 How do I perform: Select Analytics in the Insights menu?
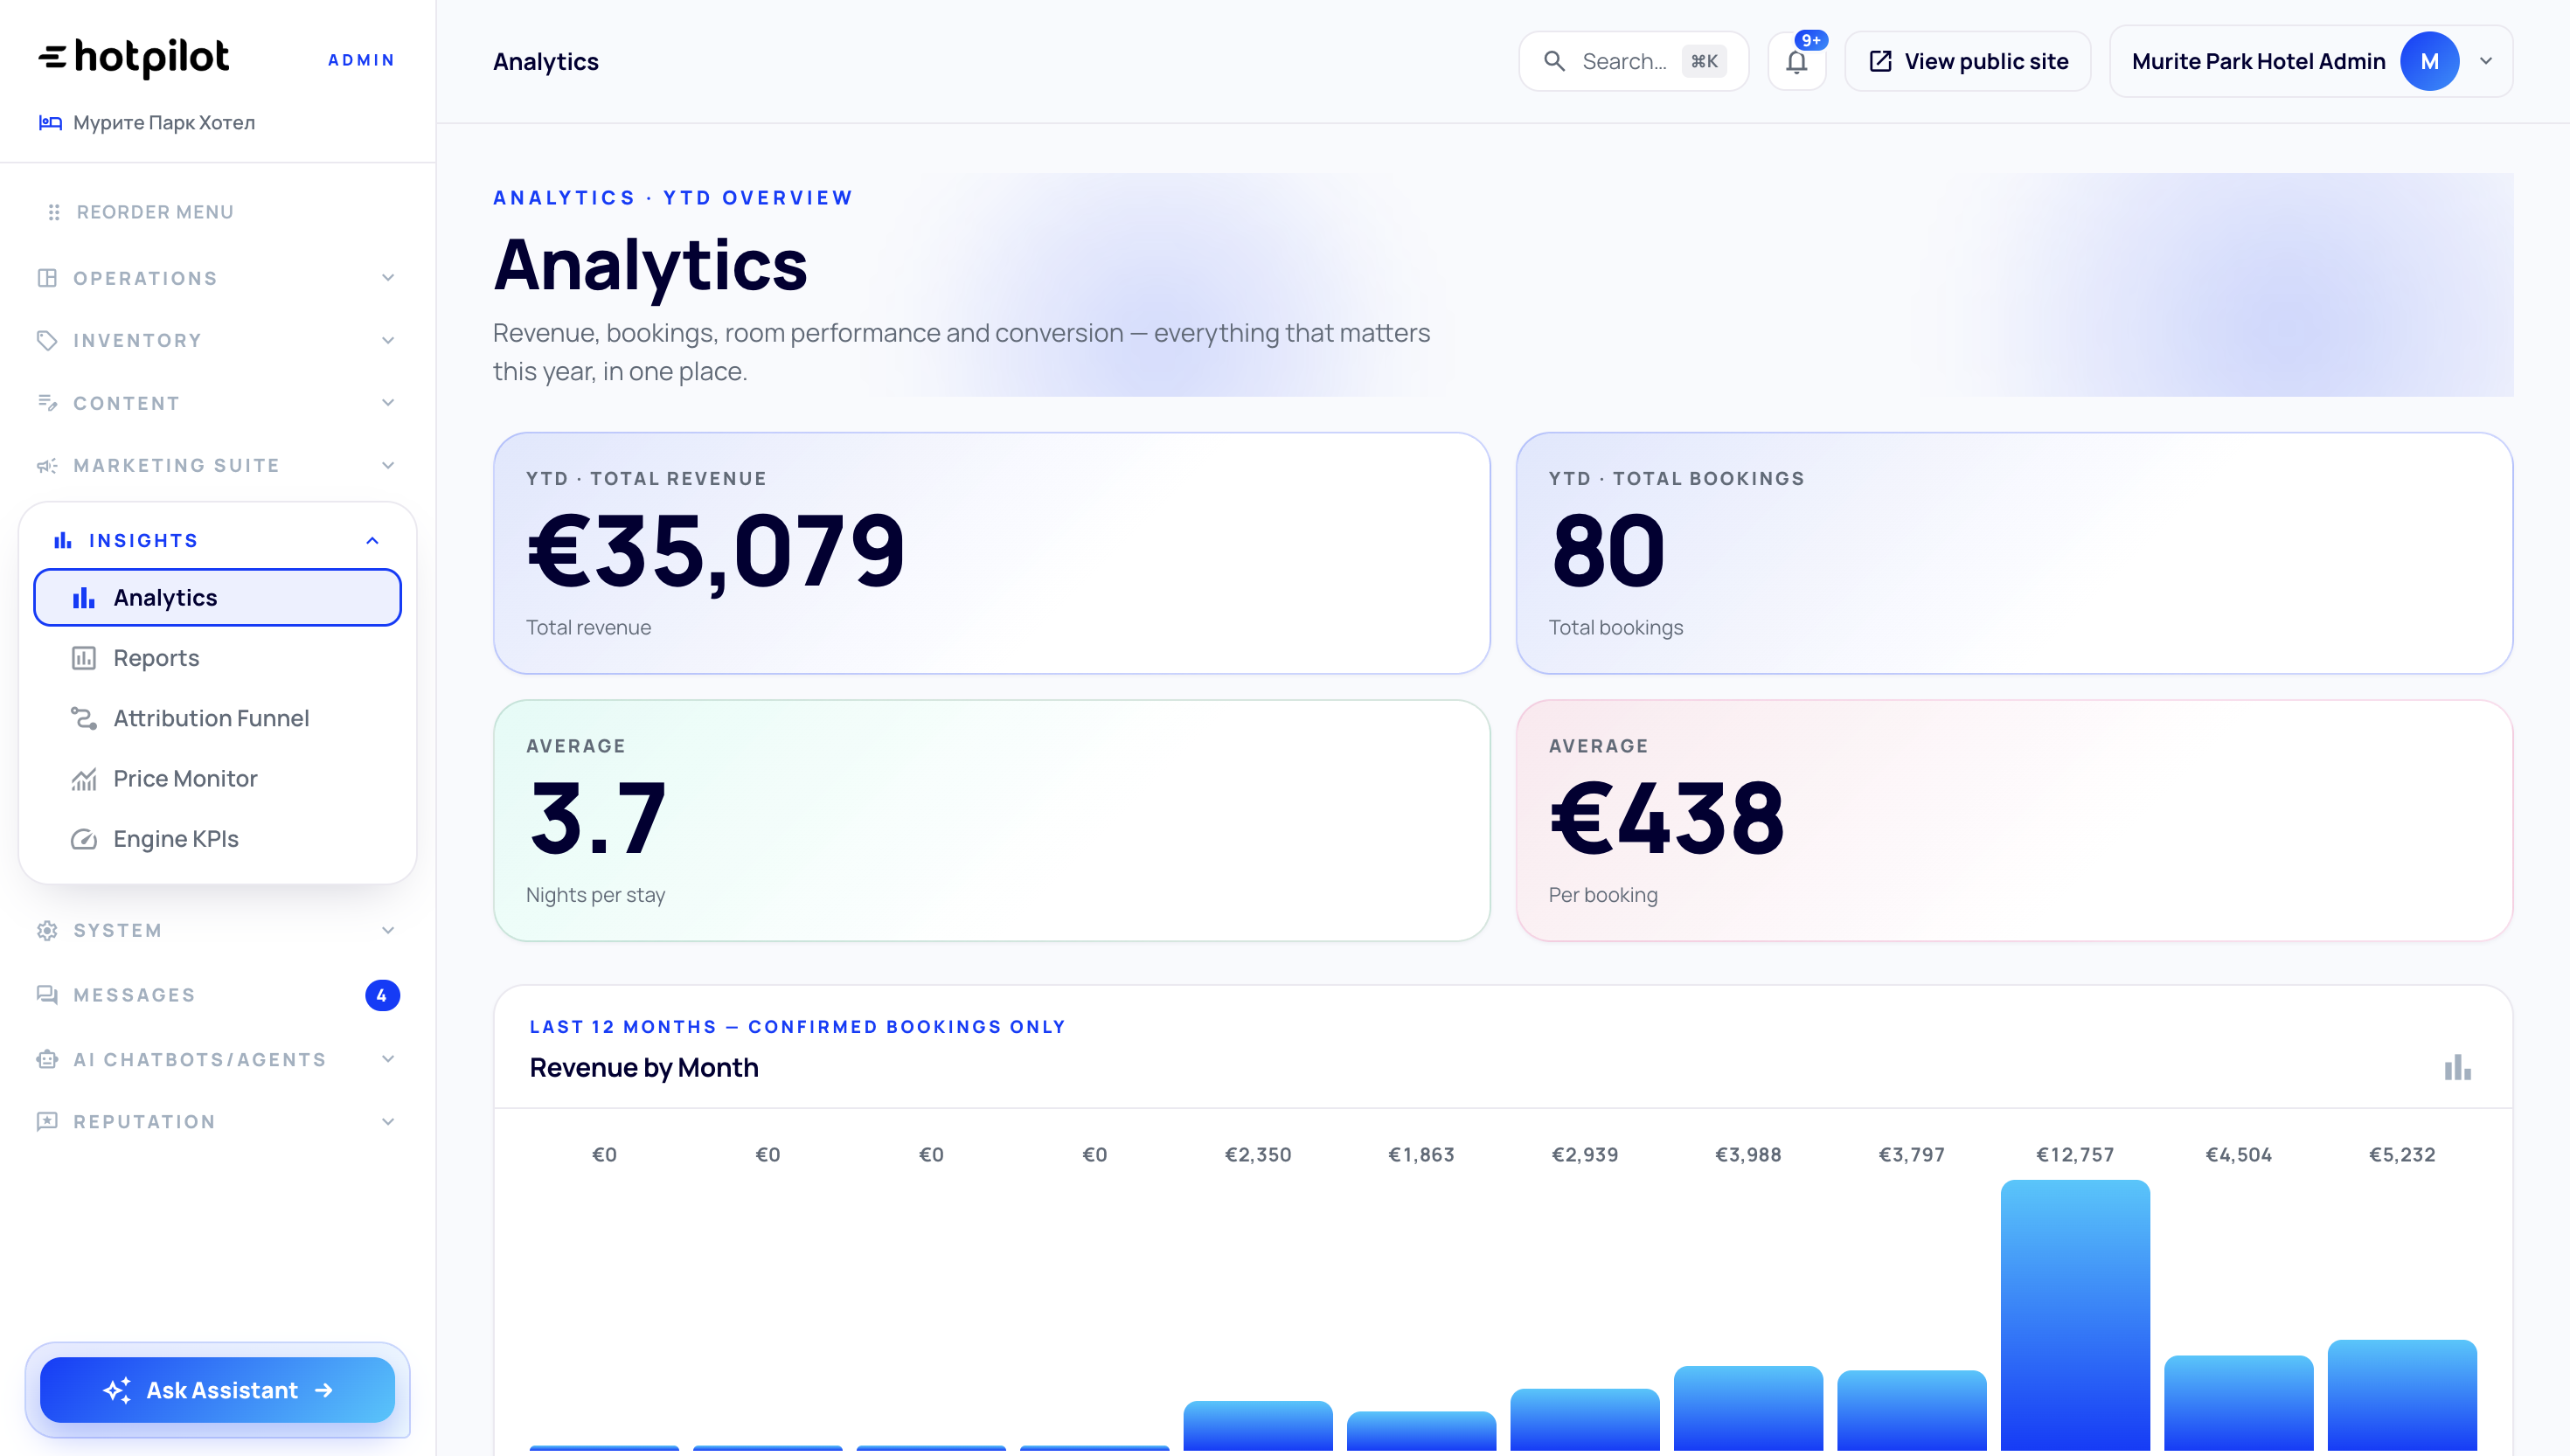218,598
